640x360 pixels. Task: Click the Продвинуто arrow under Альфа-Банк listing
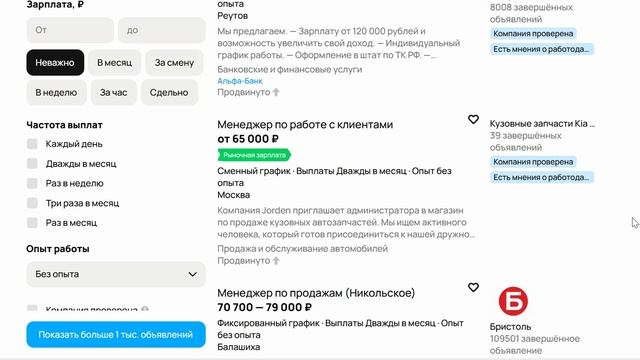(276, 92)
